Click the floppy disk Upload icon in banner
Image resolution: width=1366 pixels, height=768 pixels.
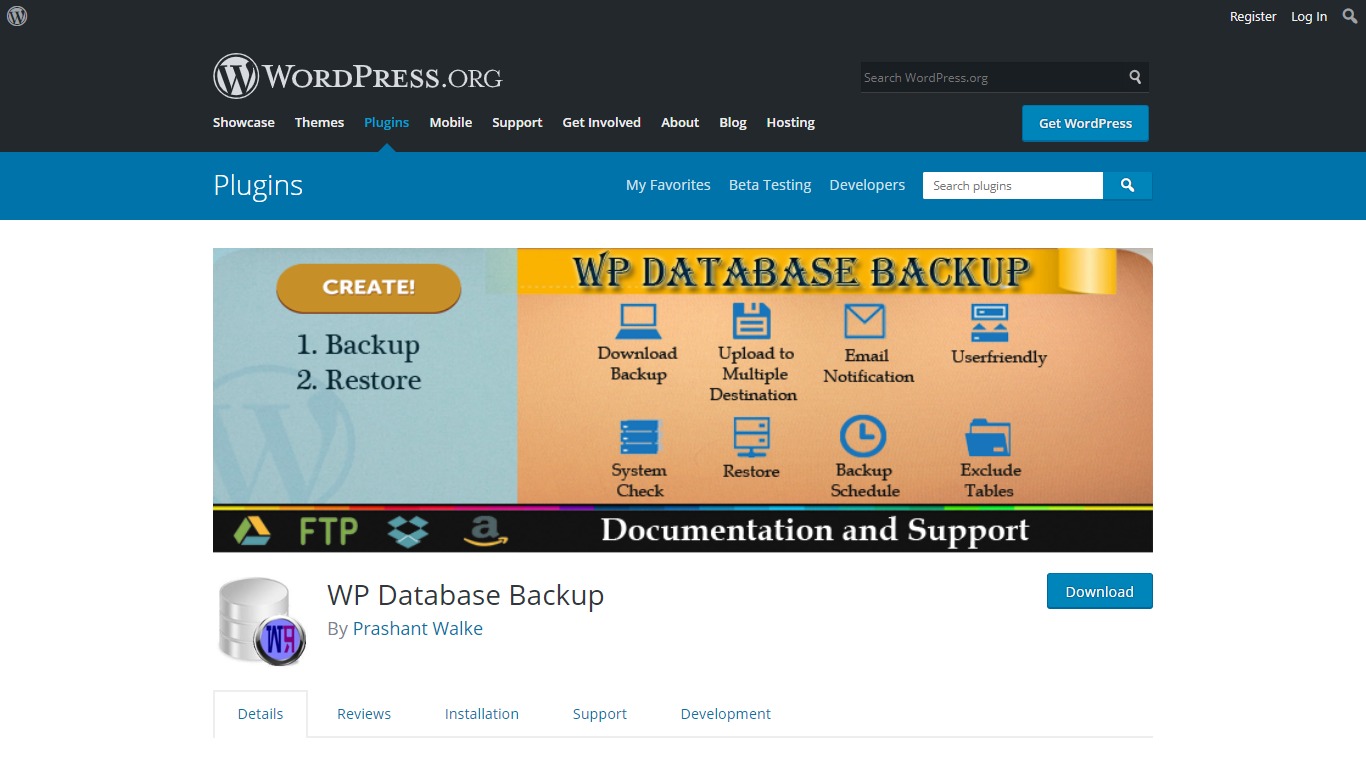(x=752, y=321)
